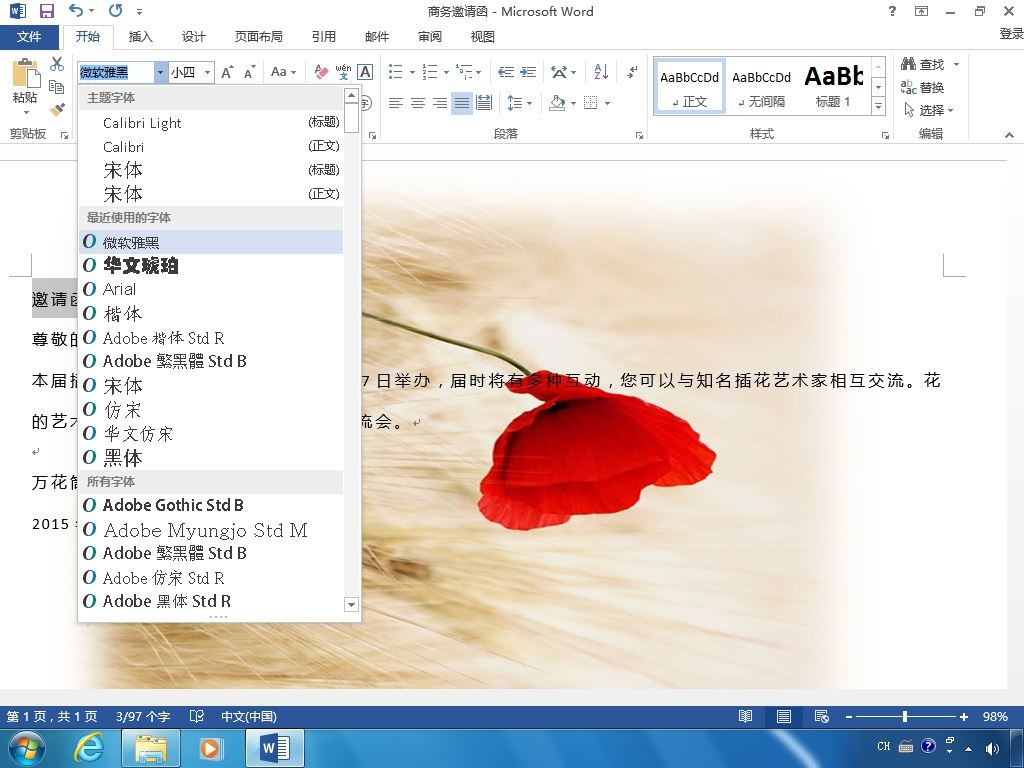
Task: Open the Change Case Aa dropdown
Action: click(x=283, y=72)
